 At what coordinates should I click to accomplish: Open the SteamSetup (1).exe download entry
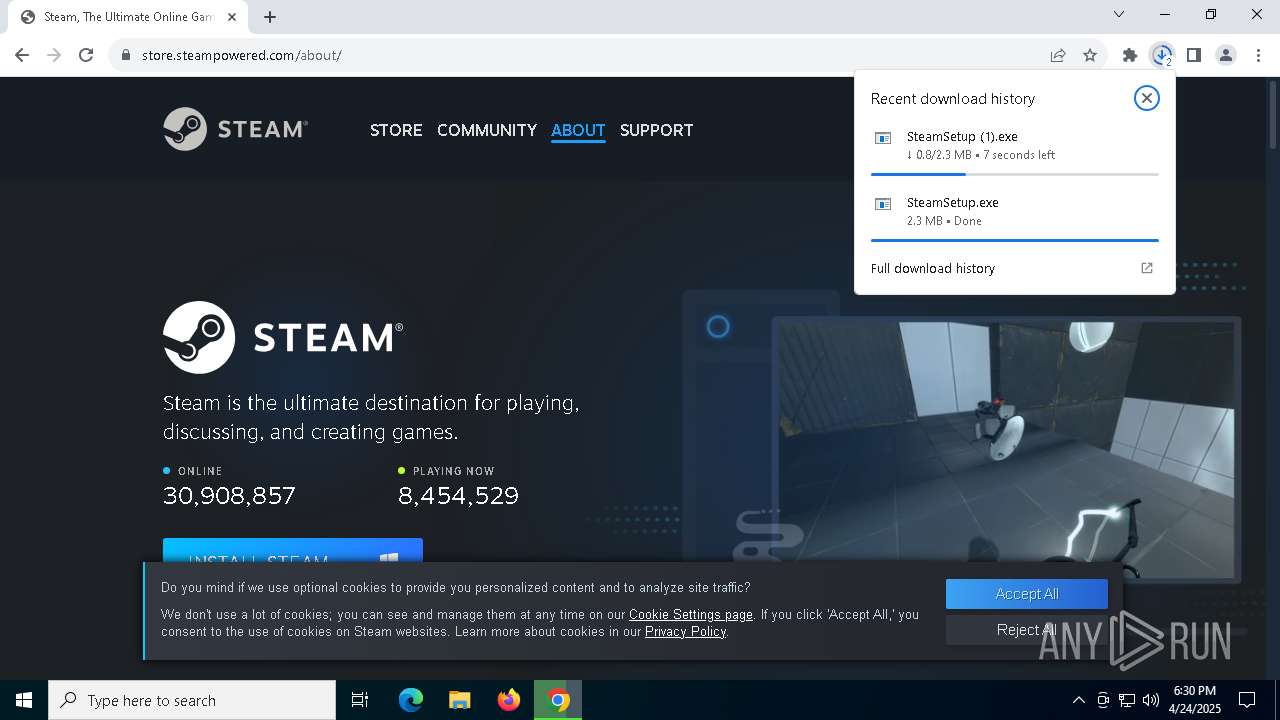(1015, 145)
